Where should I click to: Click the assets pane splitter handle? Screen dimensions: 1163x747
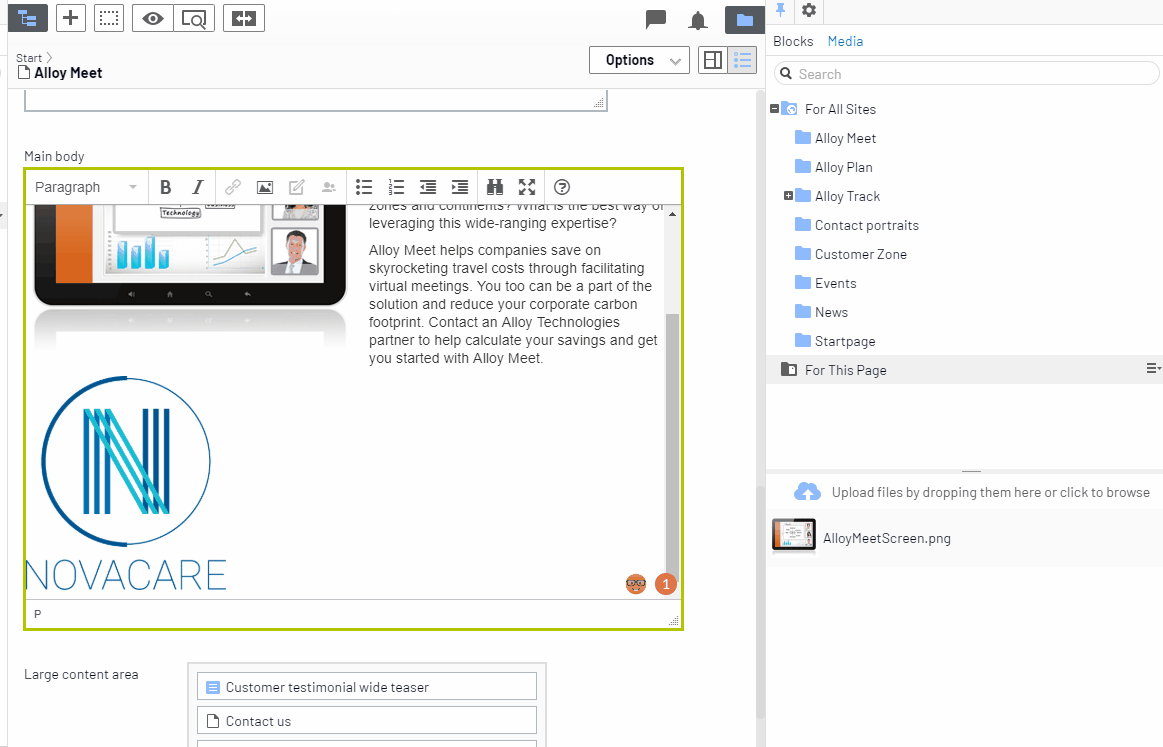971,471
